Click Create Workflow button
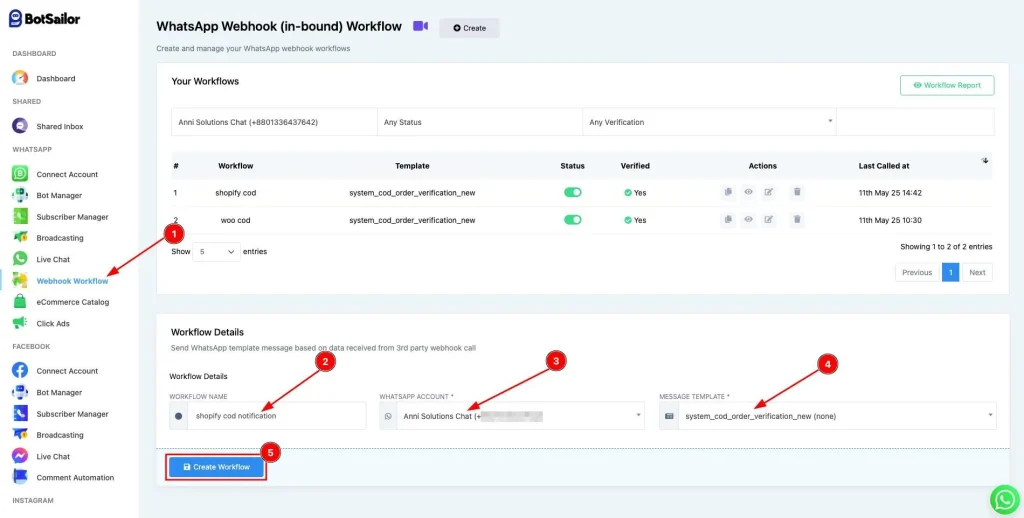This screenshot has width=1024, height=518. (x=216, y=467)
